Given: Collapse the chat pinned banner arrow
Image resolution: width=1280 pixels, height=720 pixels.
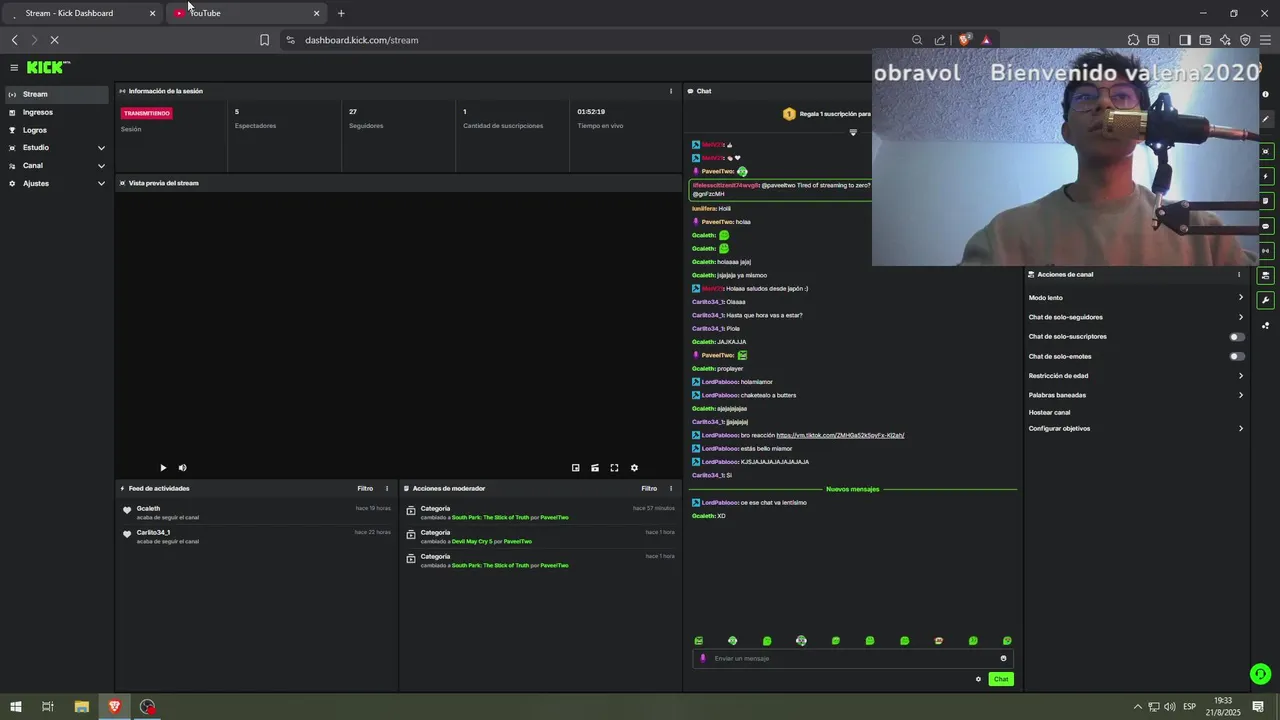Looking at the screenshot, I should pos(853,132).
